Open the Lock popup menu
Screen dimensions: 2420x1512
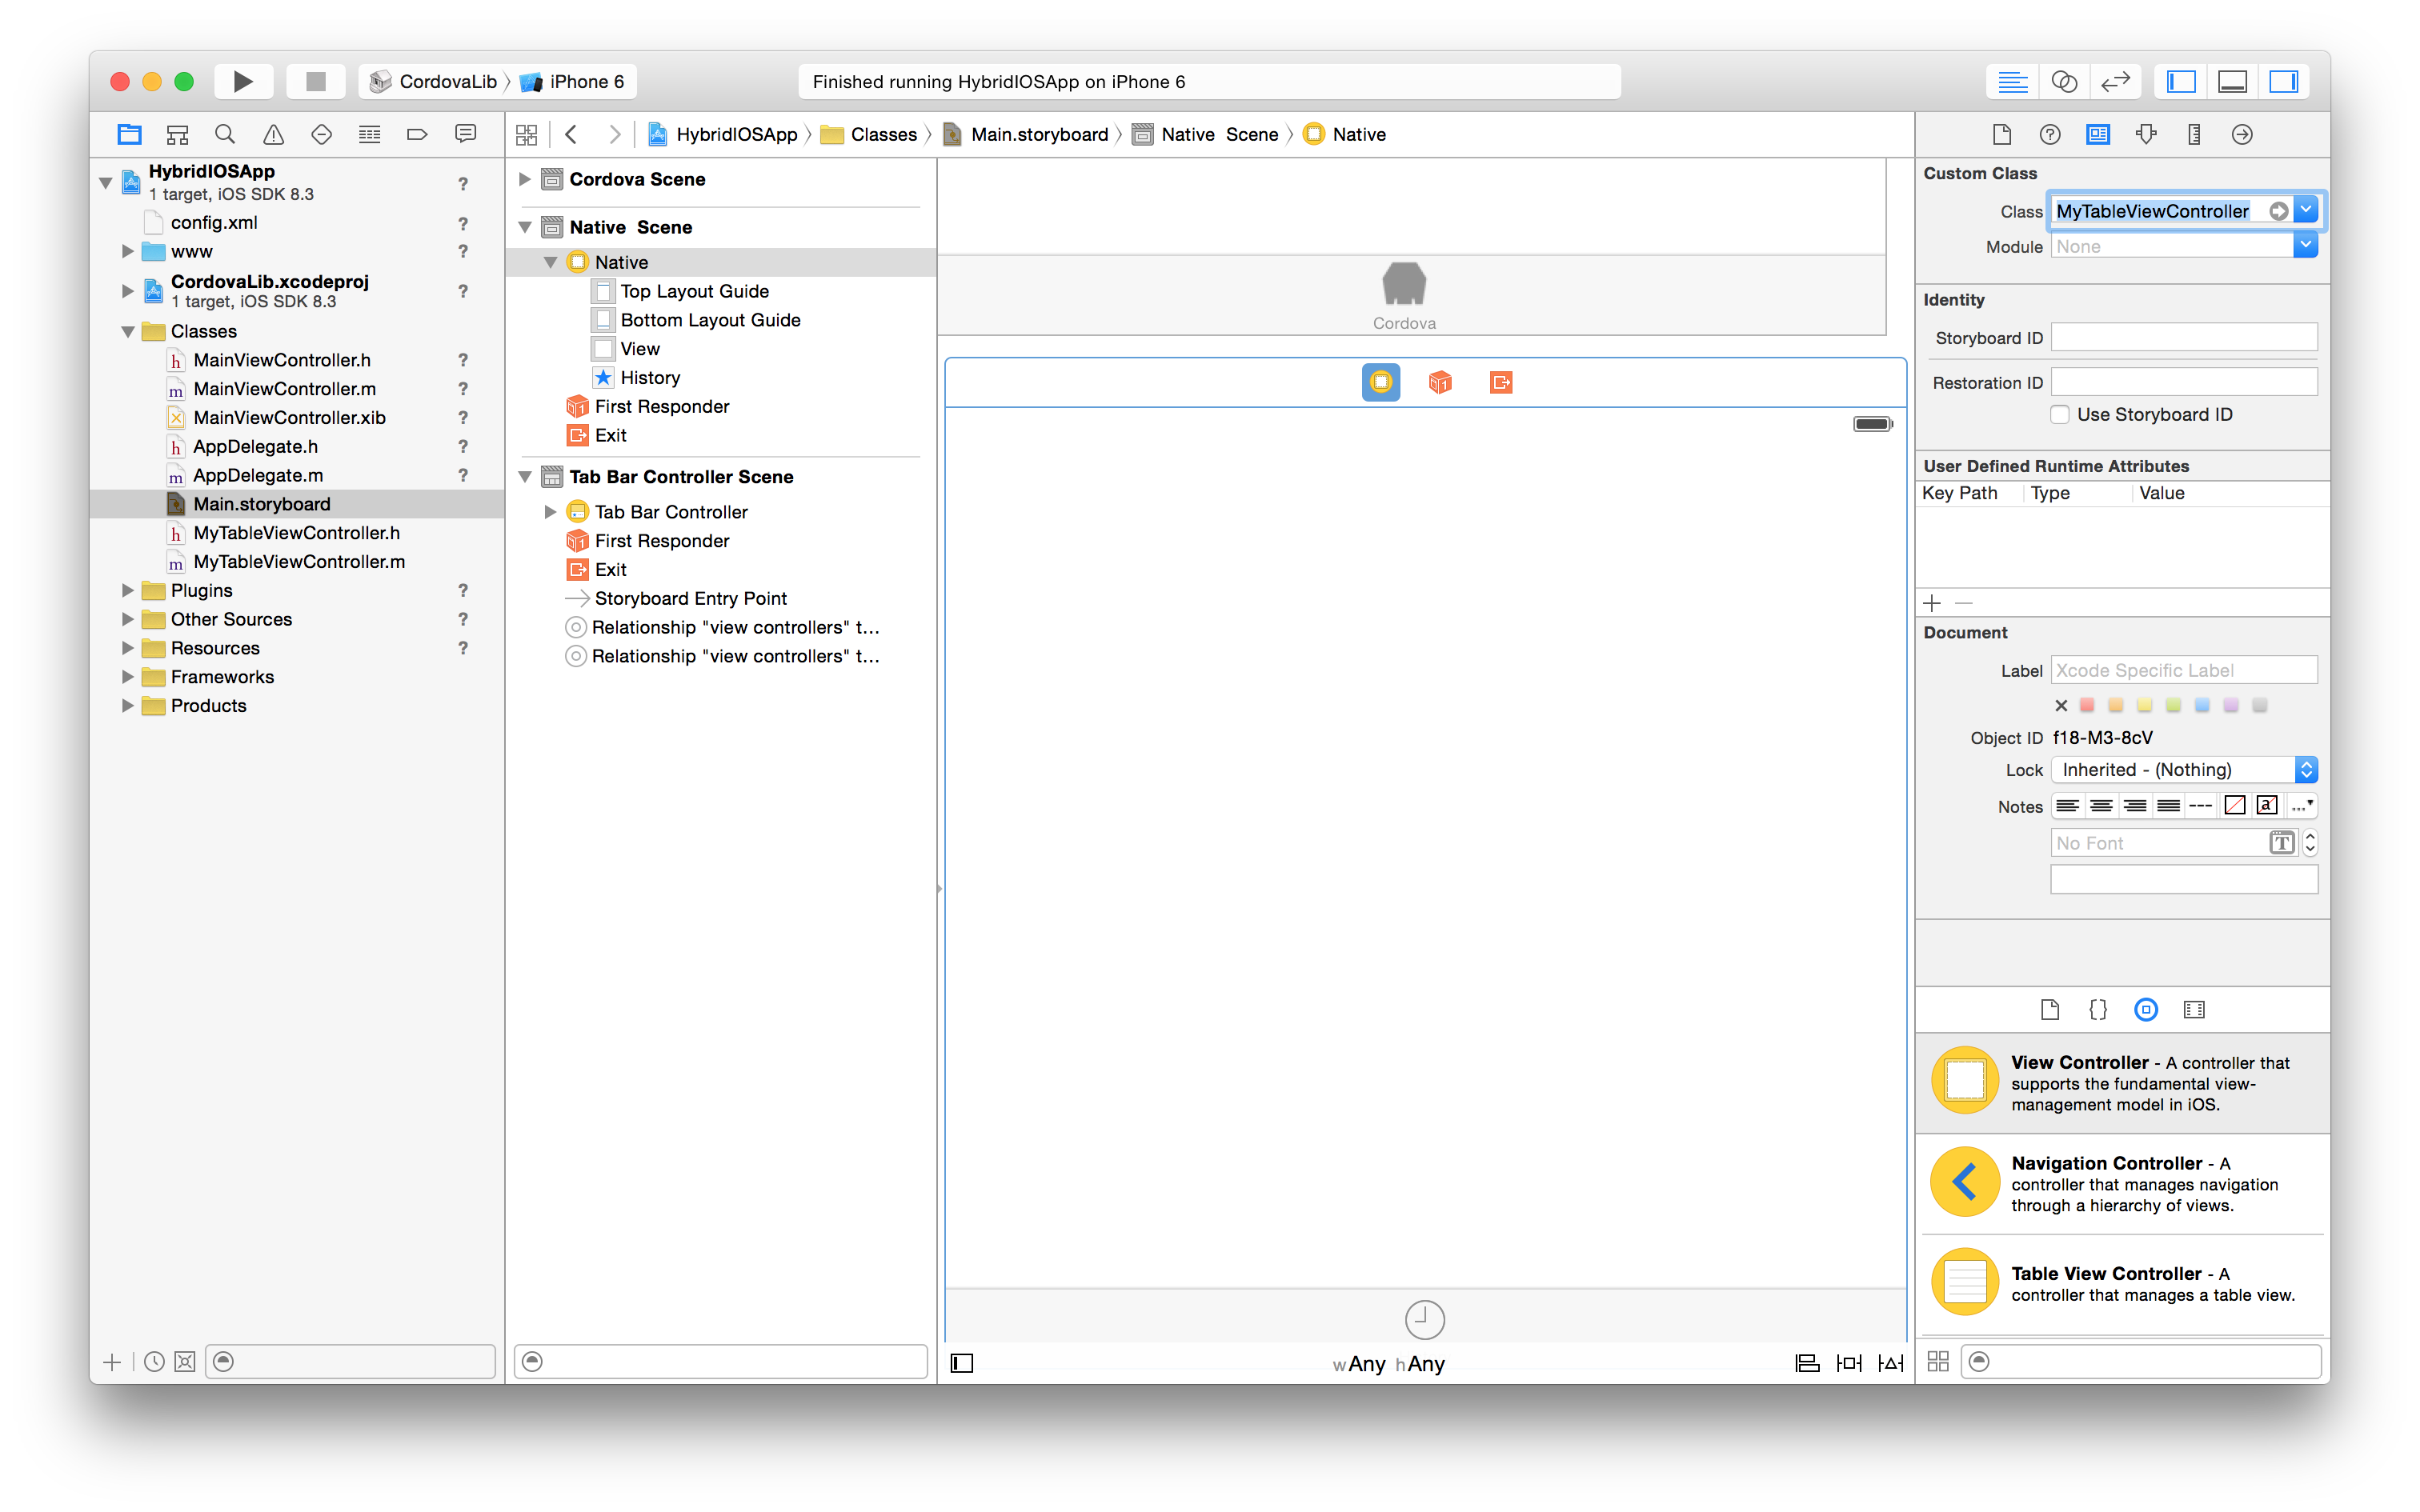(2184, 769)
